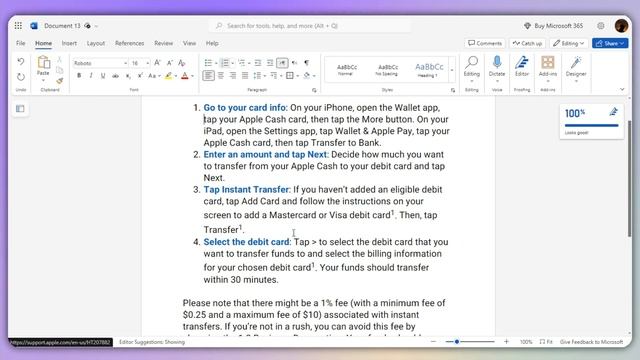Screen dimensions: 640x360
Task: Center align the paragraph
Action: click(x=221, y=76)
